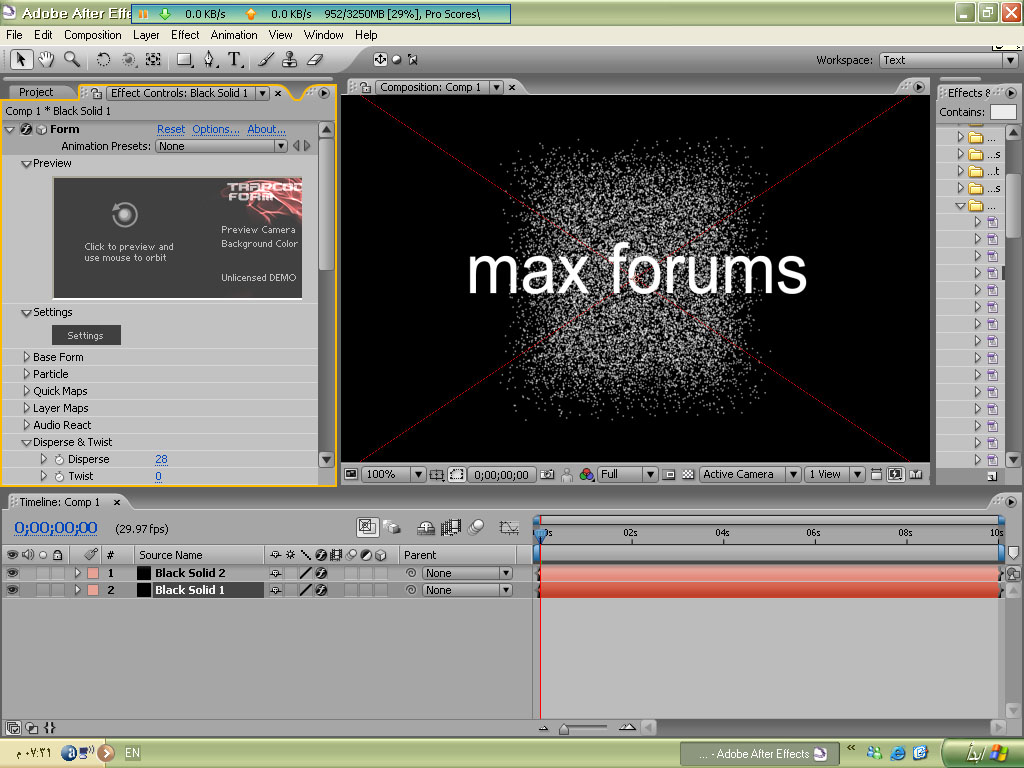Toggle draft 3D icon in timeline
1024x768 pixels.
(x=392, y=527)
